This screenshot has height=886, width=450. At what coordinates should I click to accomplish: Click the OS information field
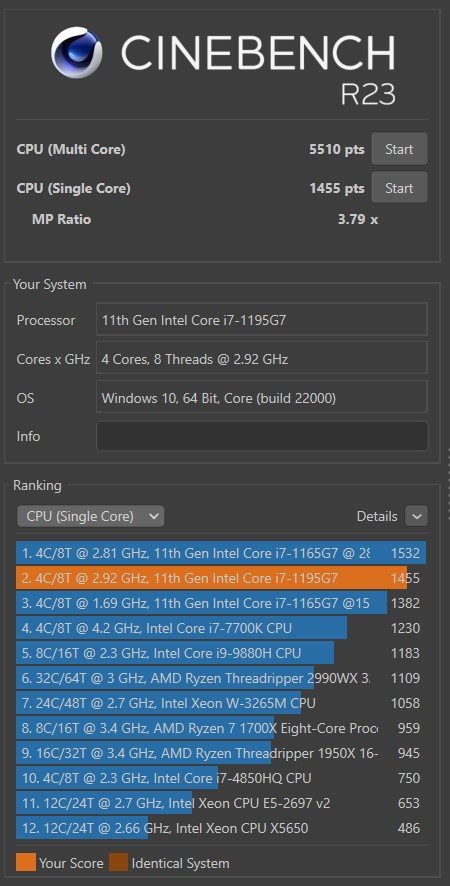click(262, 398)
